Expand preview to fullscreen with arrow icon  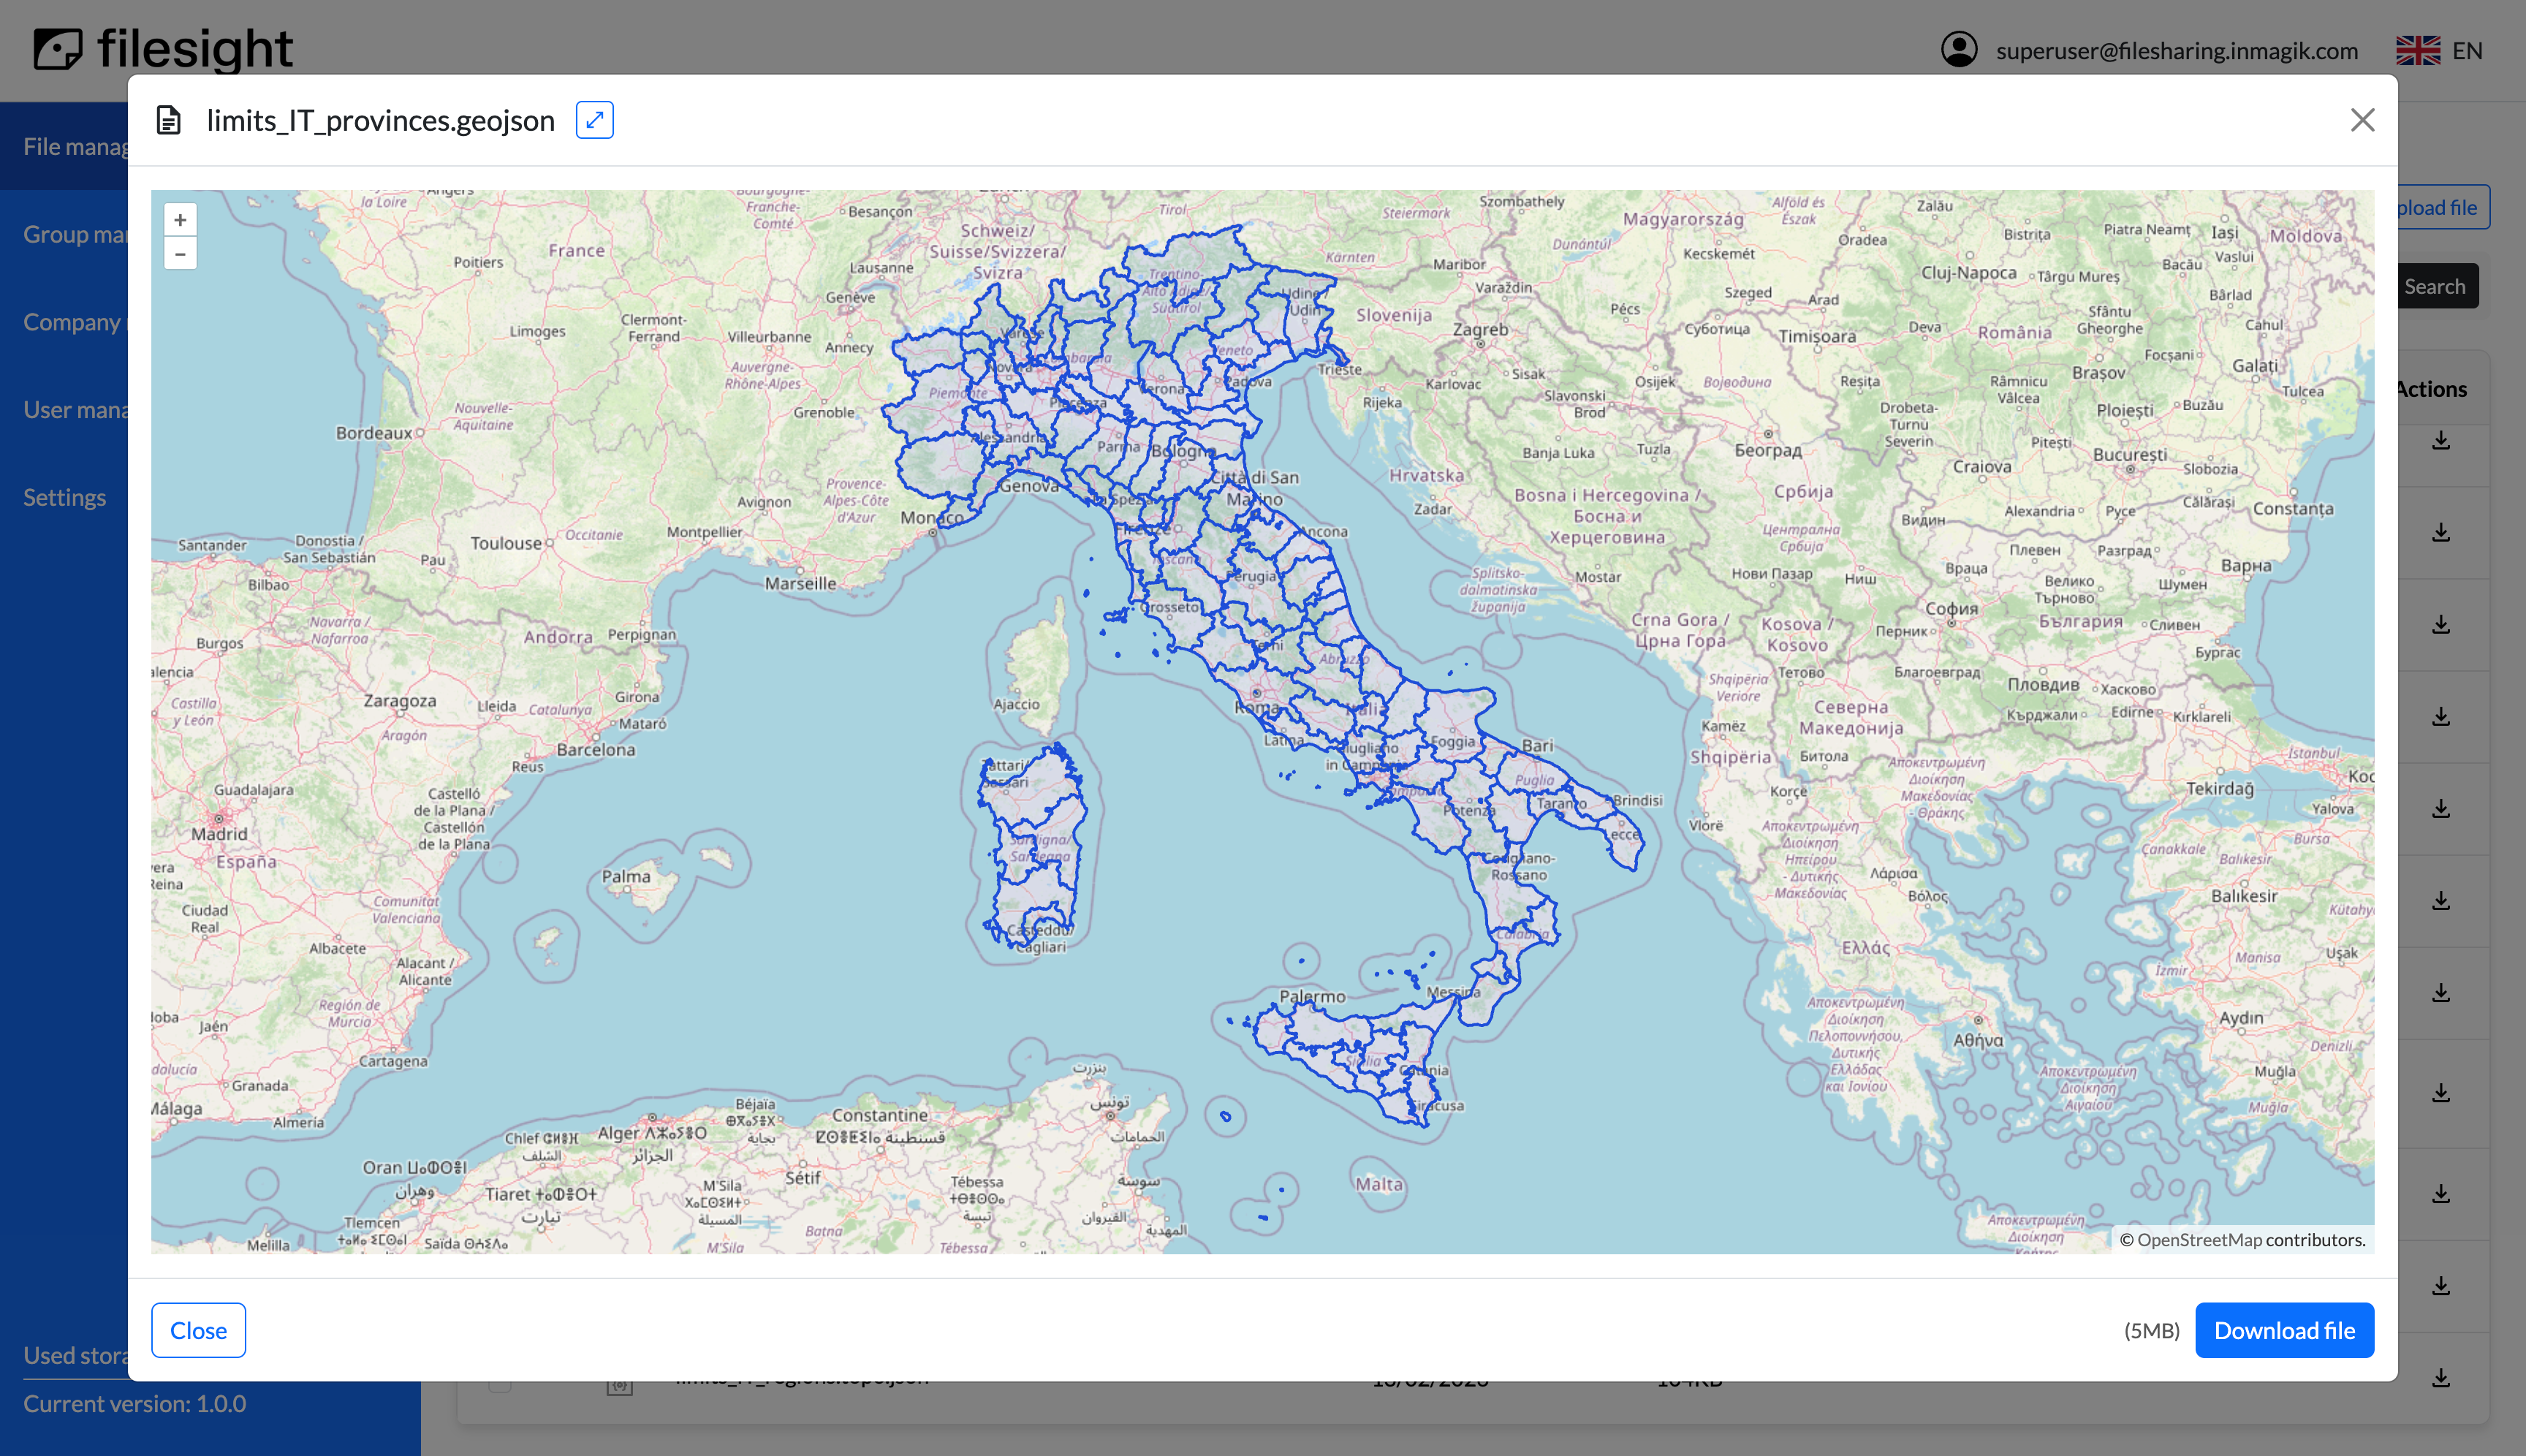point(594,120)
